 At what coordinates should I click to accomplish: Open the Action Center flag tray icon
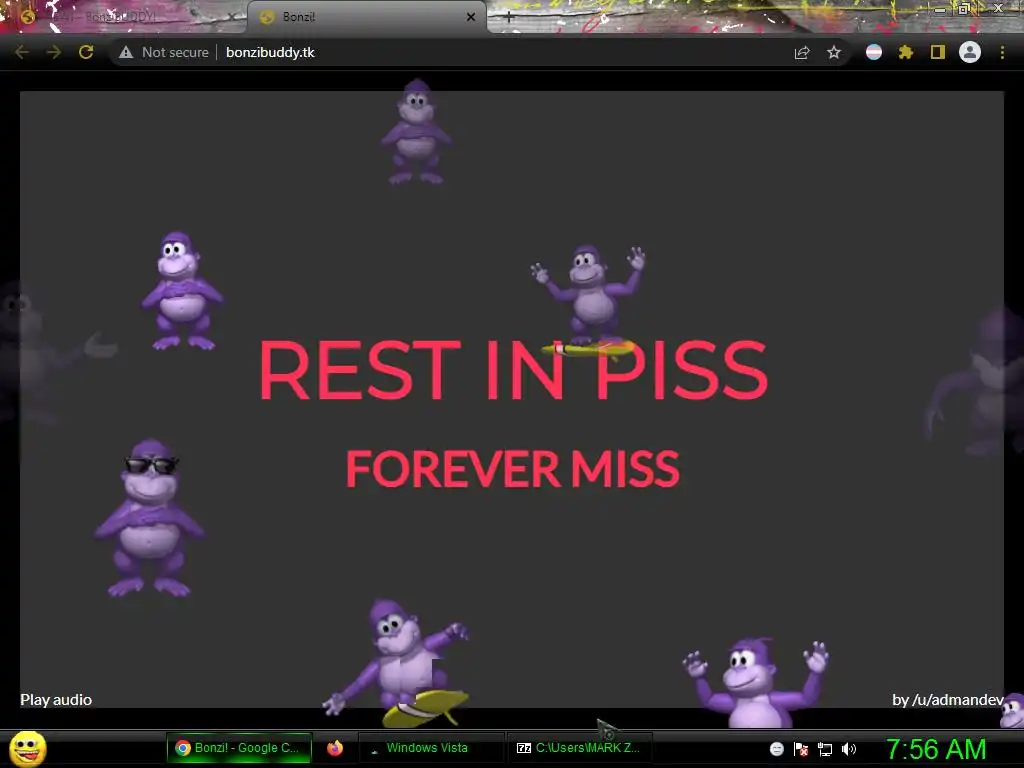(801, 749)
